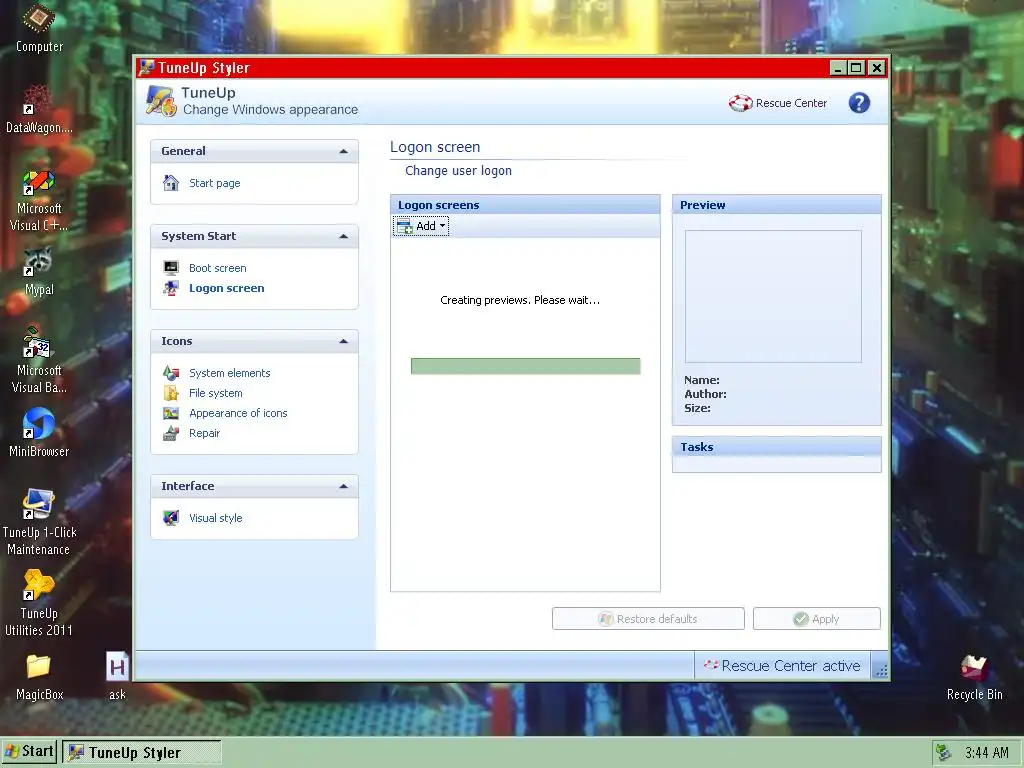Click the empty preview thumbnail box
The height and width of the screenshot is (768, 1024).
tap(773, 296)
